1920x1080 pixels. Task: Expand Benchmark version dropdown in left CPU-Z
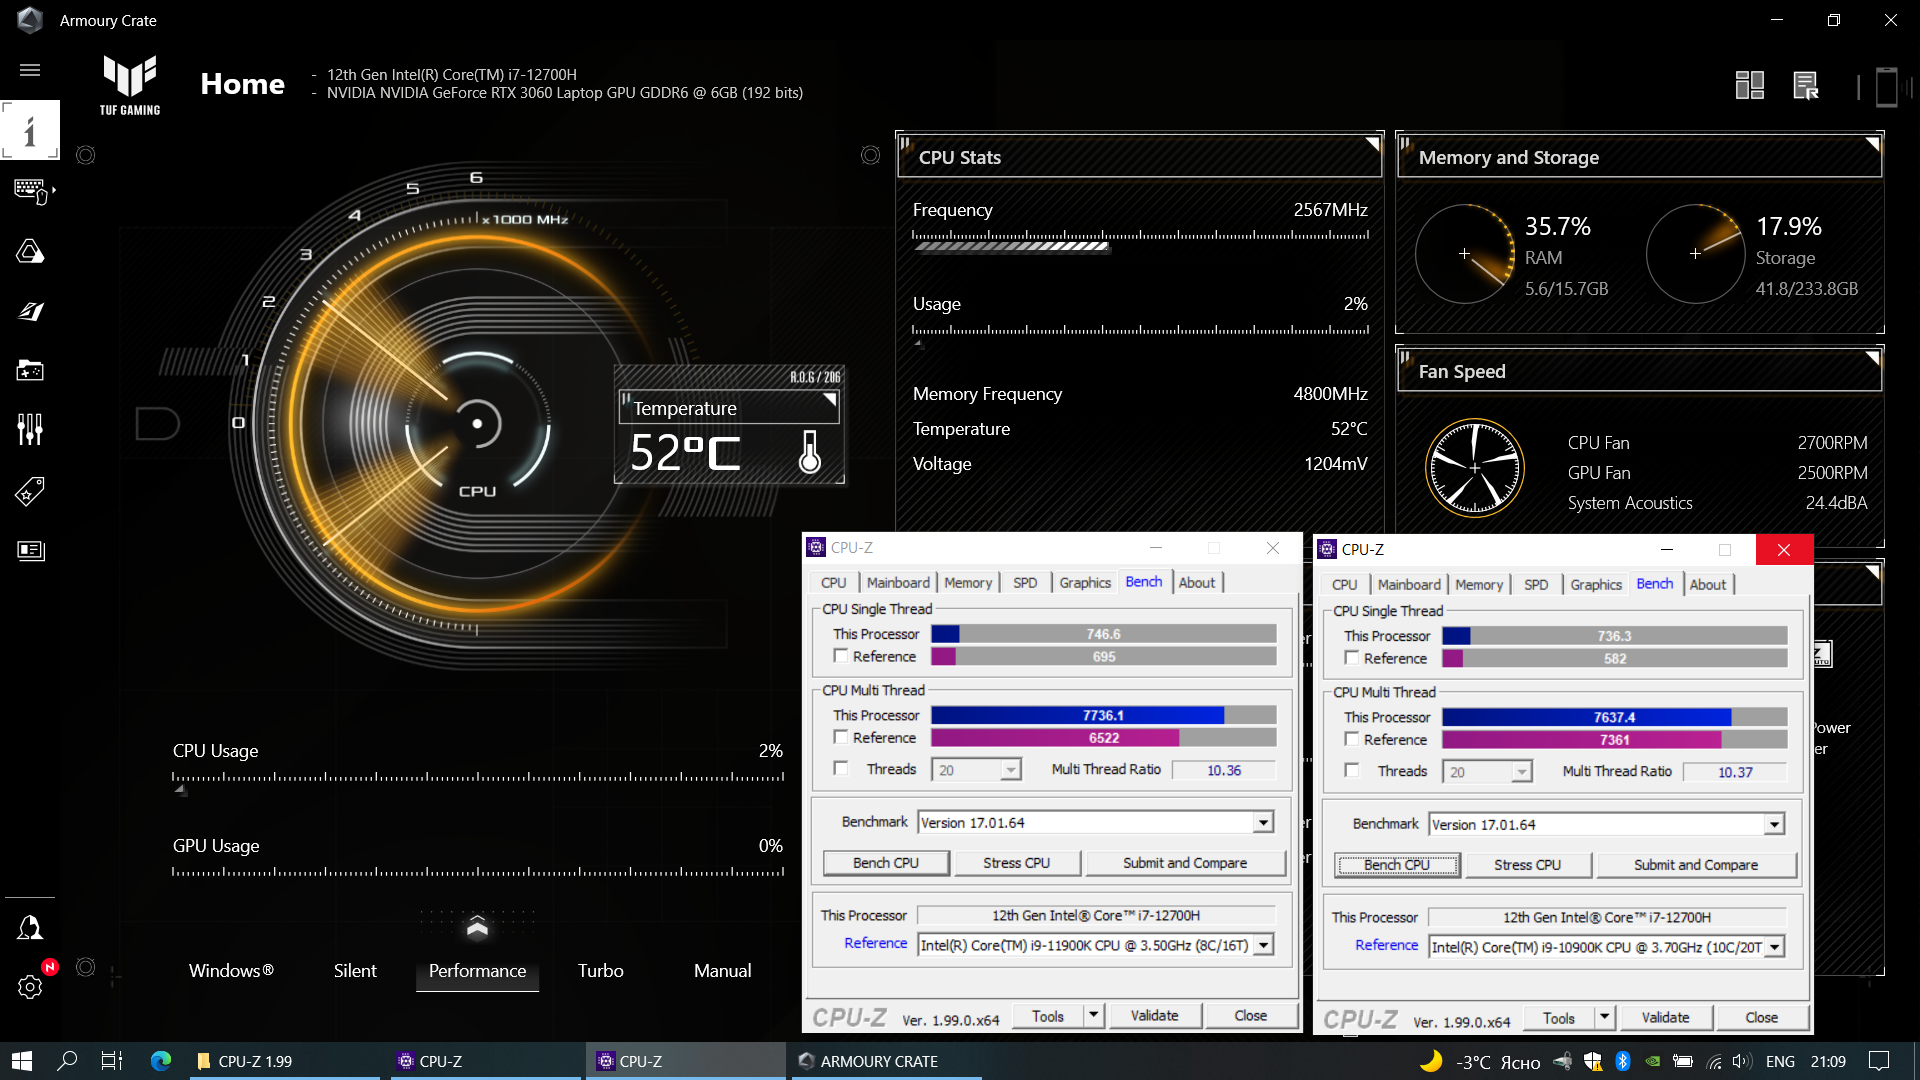coord(1263,822)
